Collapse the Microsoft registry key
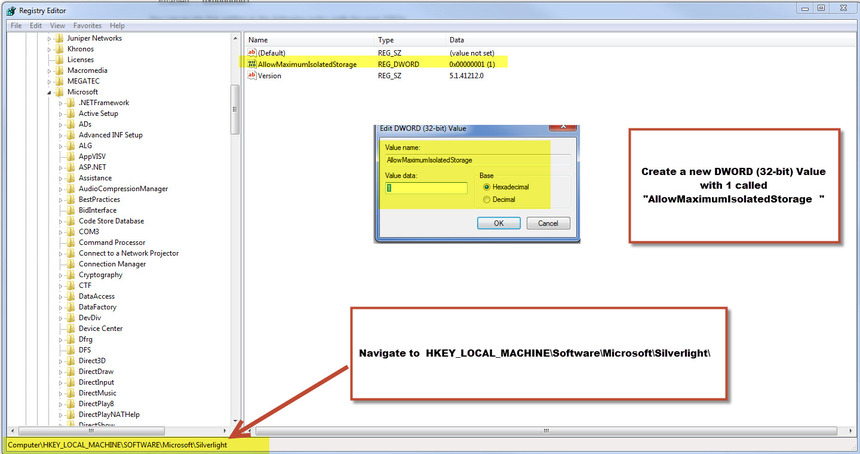This screenshot has width=860, height=454. pos(49,93)
